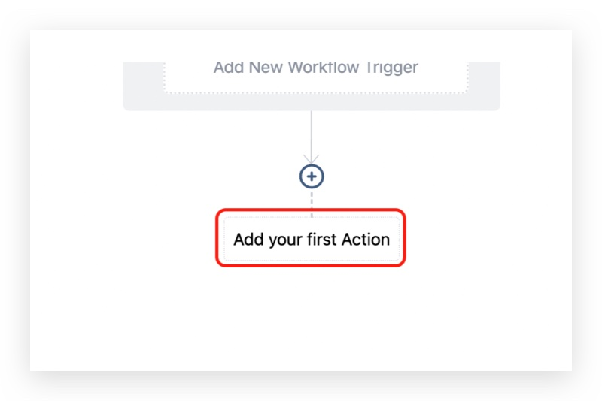Click the gray strip beneath the trigger placeholder

pos(311,102)
